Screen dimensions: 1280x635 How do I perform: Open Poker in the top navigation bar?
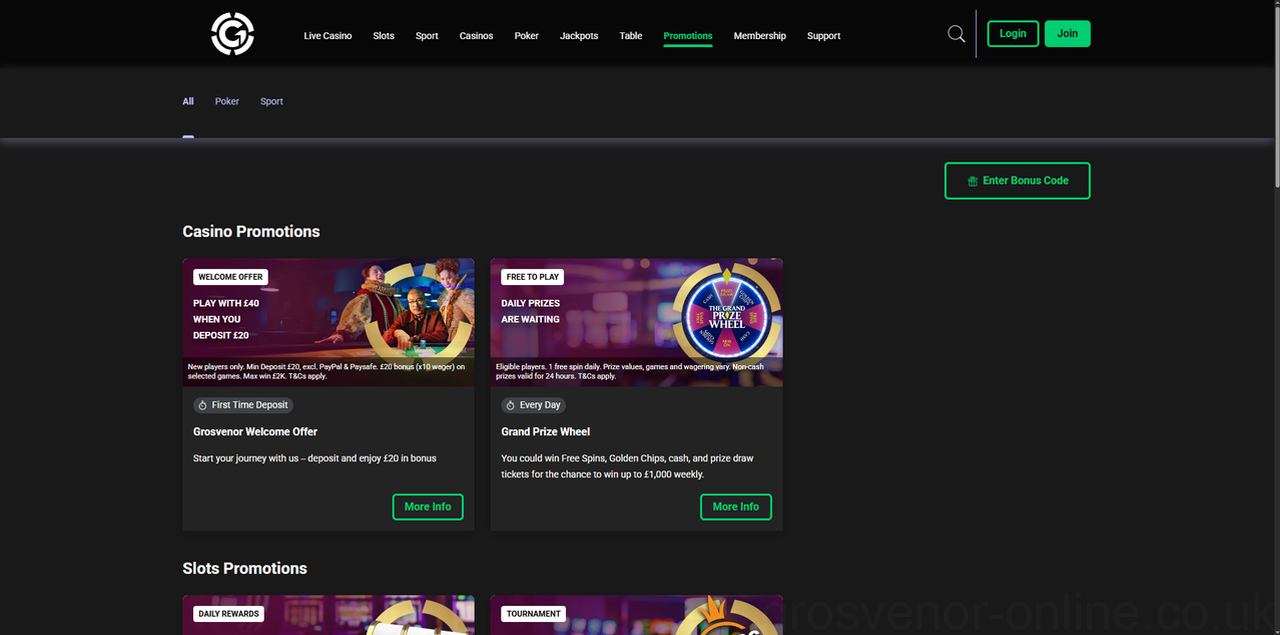[527, 36]
